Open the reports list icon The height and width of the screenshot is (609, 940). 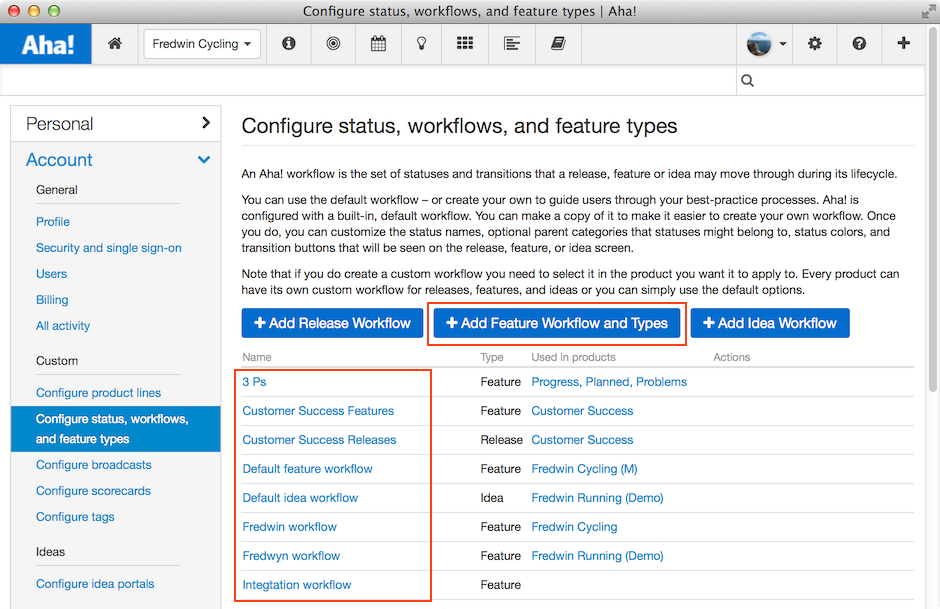[511, 44]
